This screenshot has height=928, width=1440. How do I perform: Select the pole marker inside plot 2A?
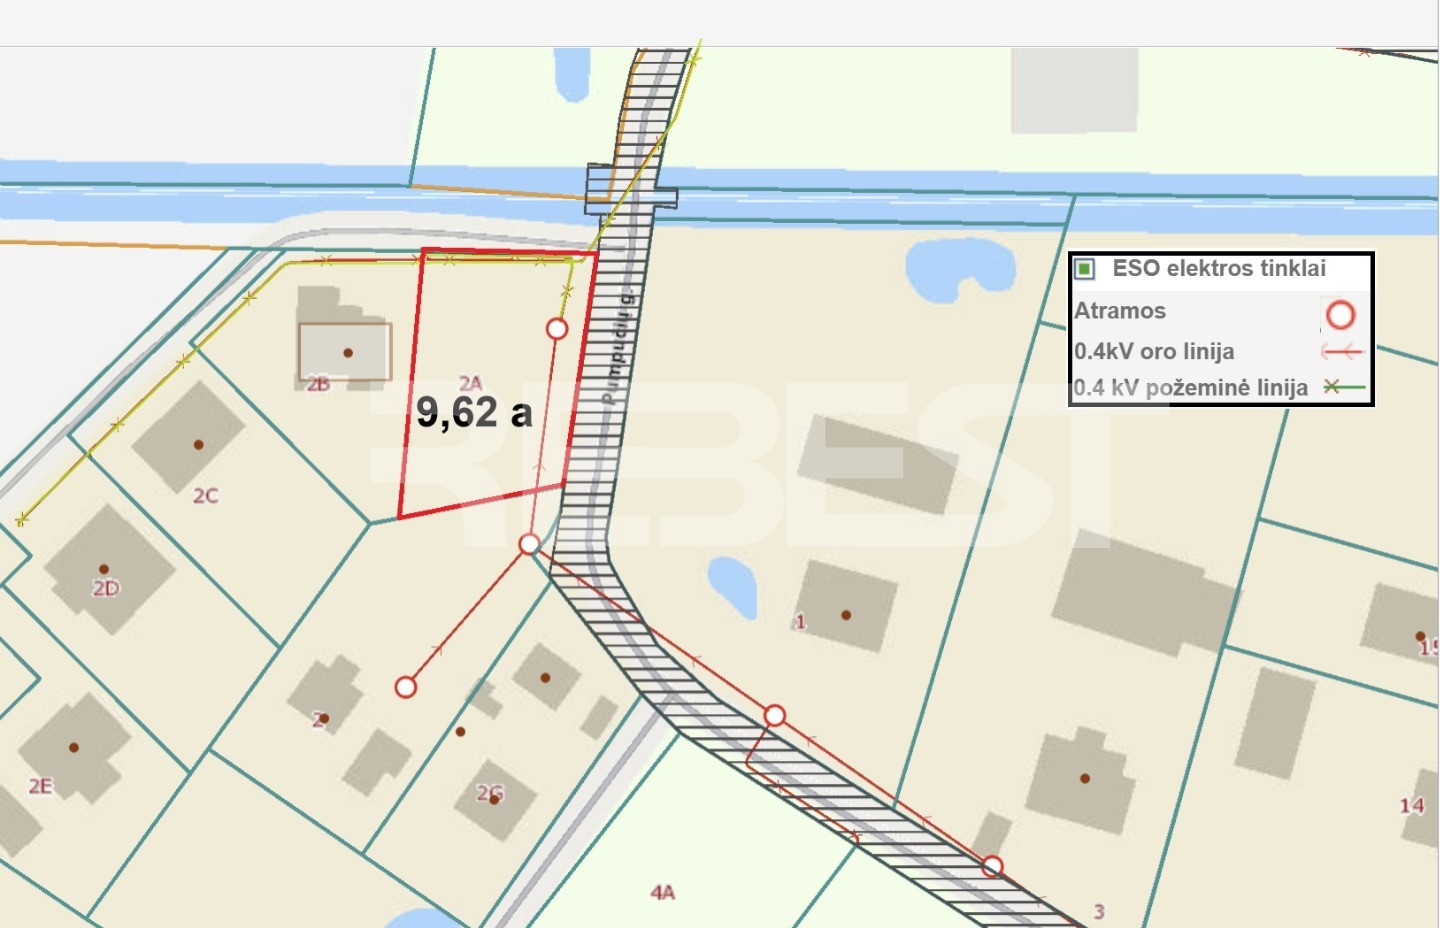557,328
